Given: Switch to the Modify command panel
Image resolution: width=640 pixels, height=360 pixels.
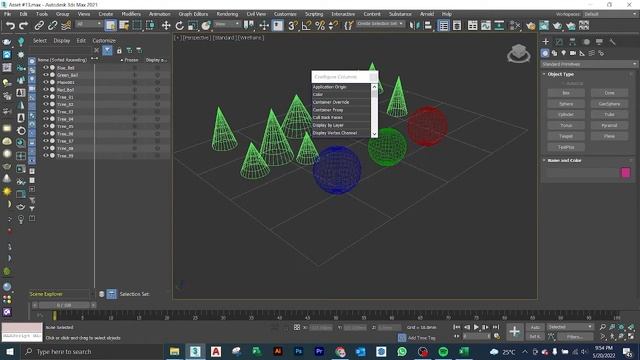Looking at the screenshot, I should pos(559,42).
